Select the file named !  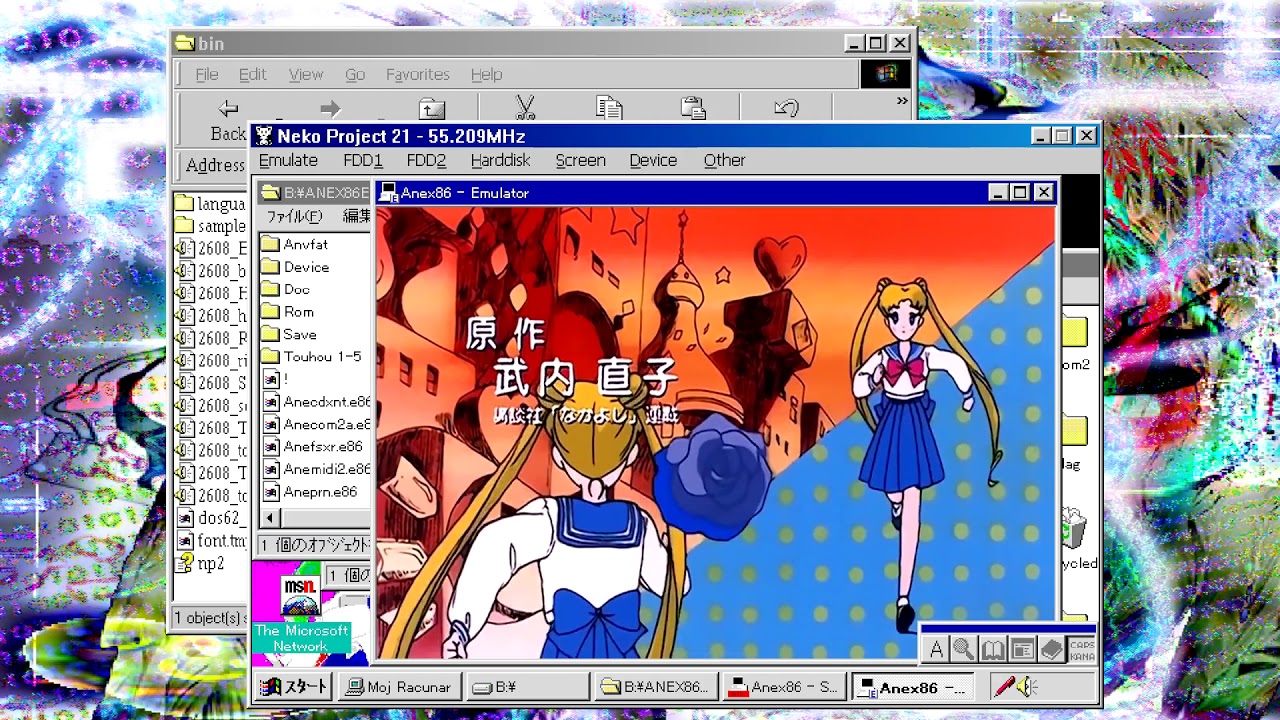tap(275, 380)
